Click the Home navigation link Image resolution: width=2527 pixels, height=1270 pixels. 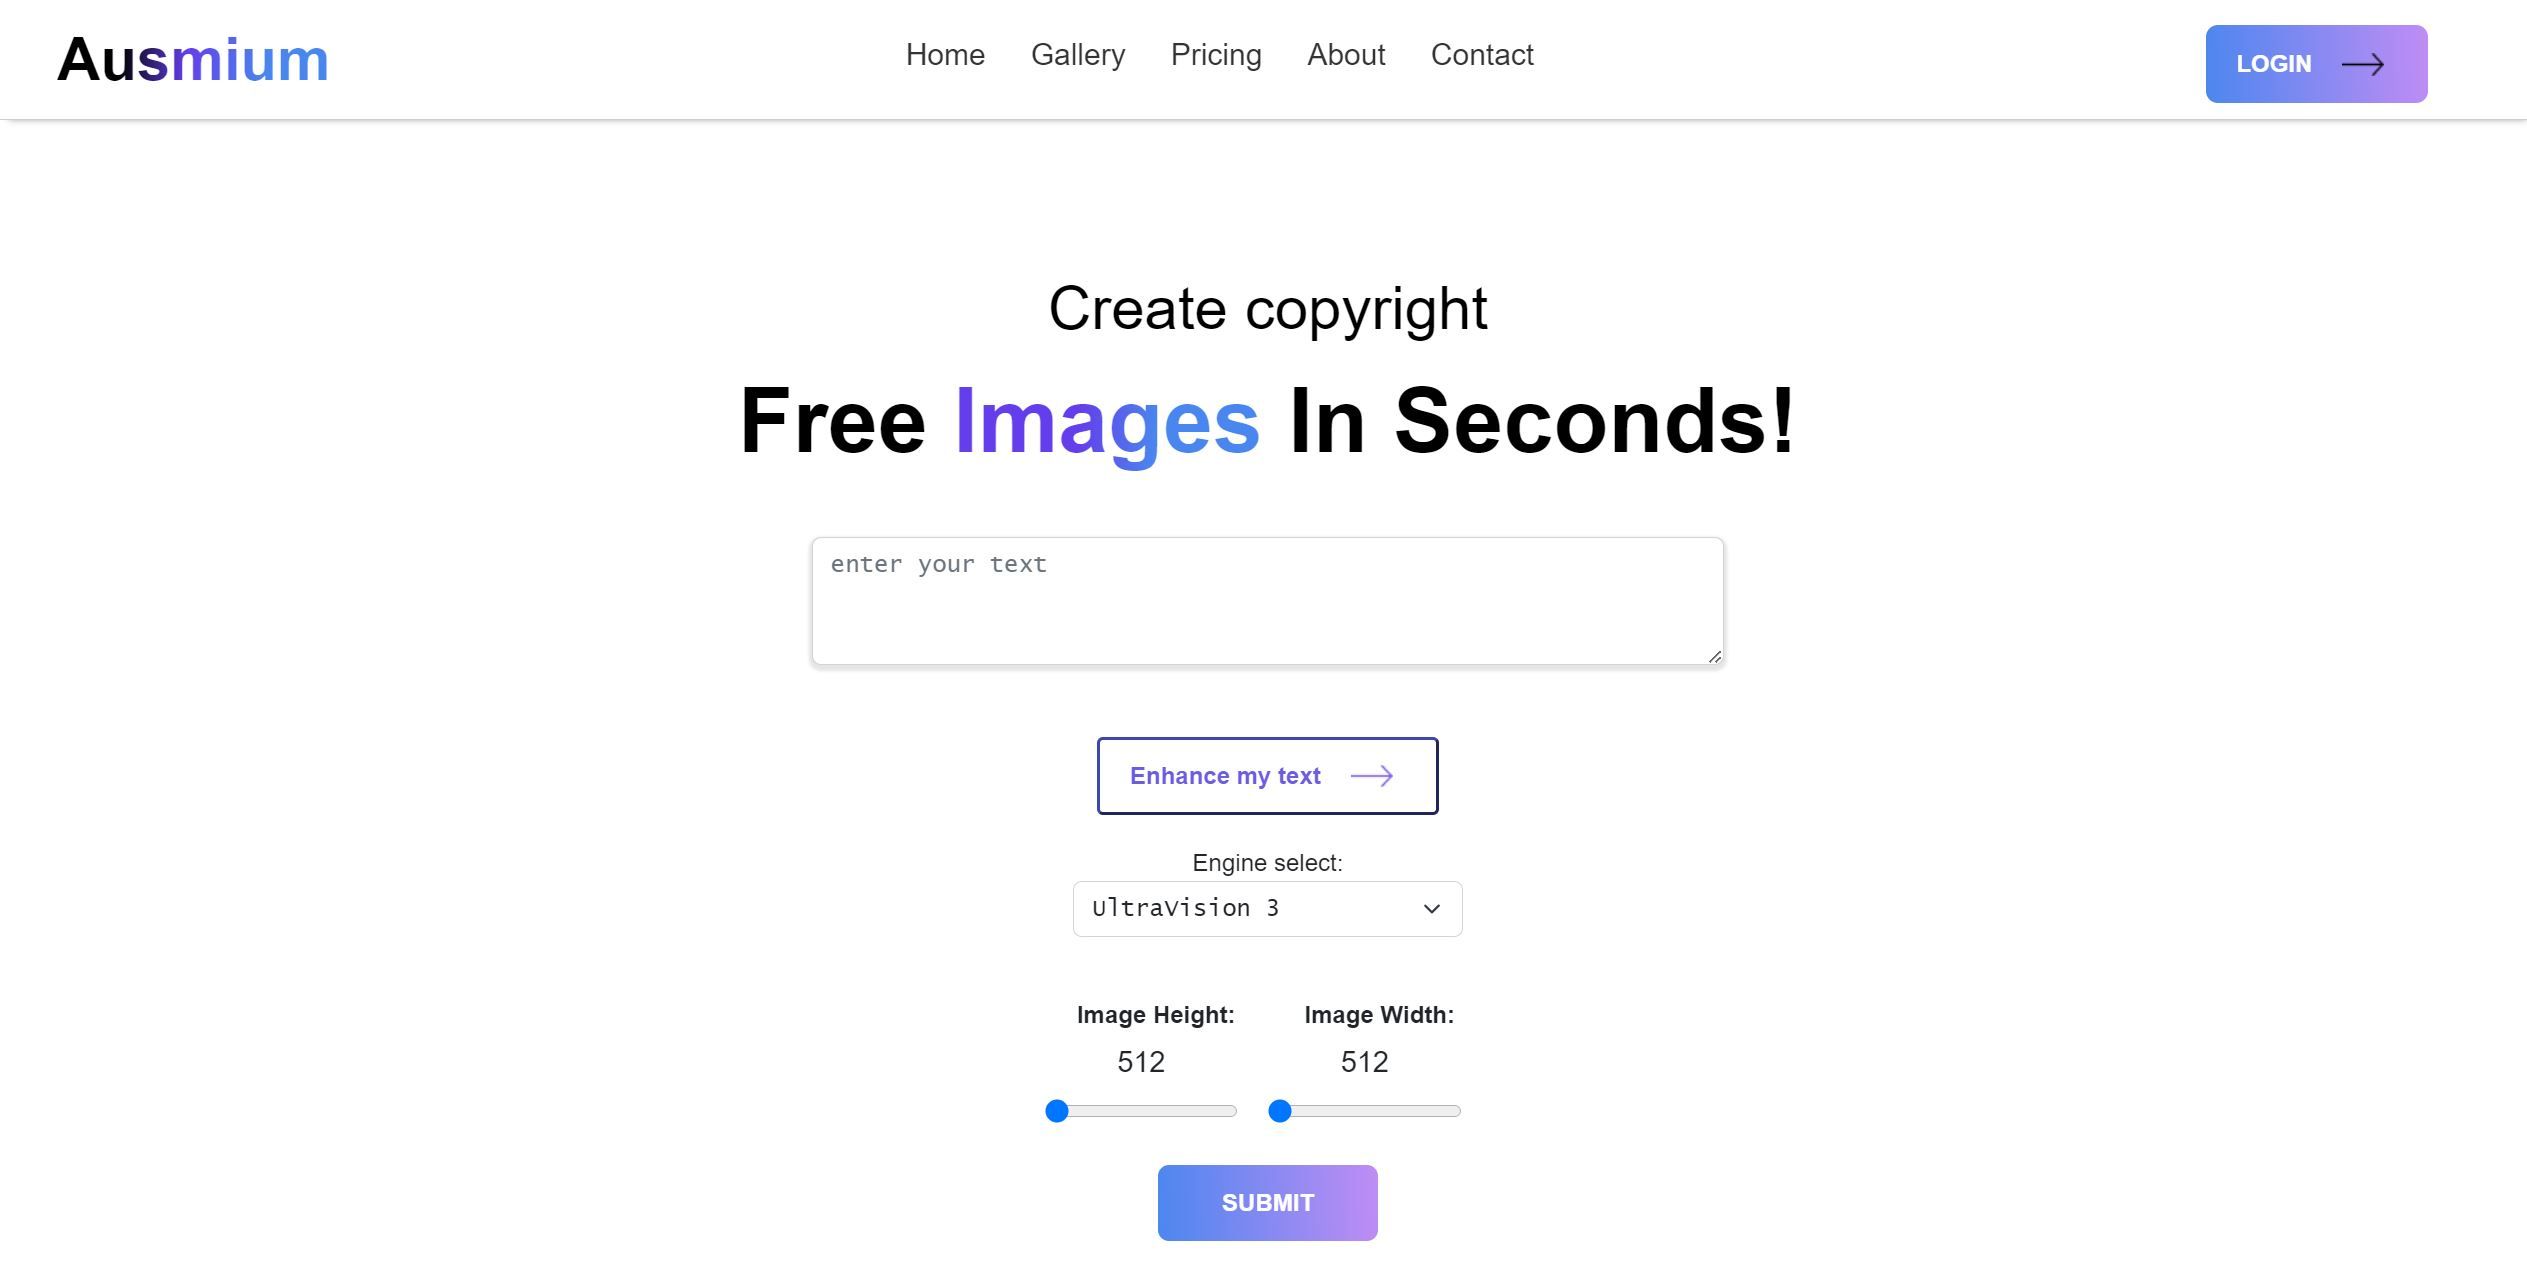point(946,55)
